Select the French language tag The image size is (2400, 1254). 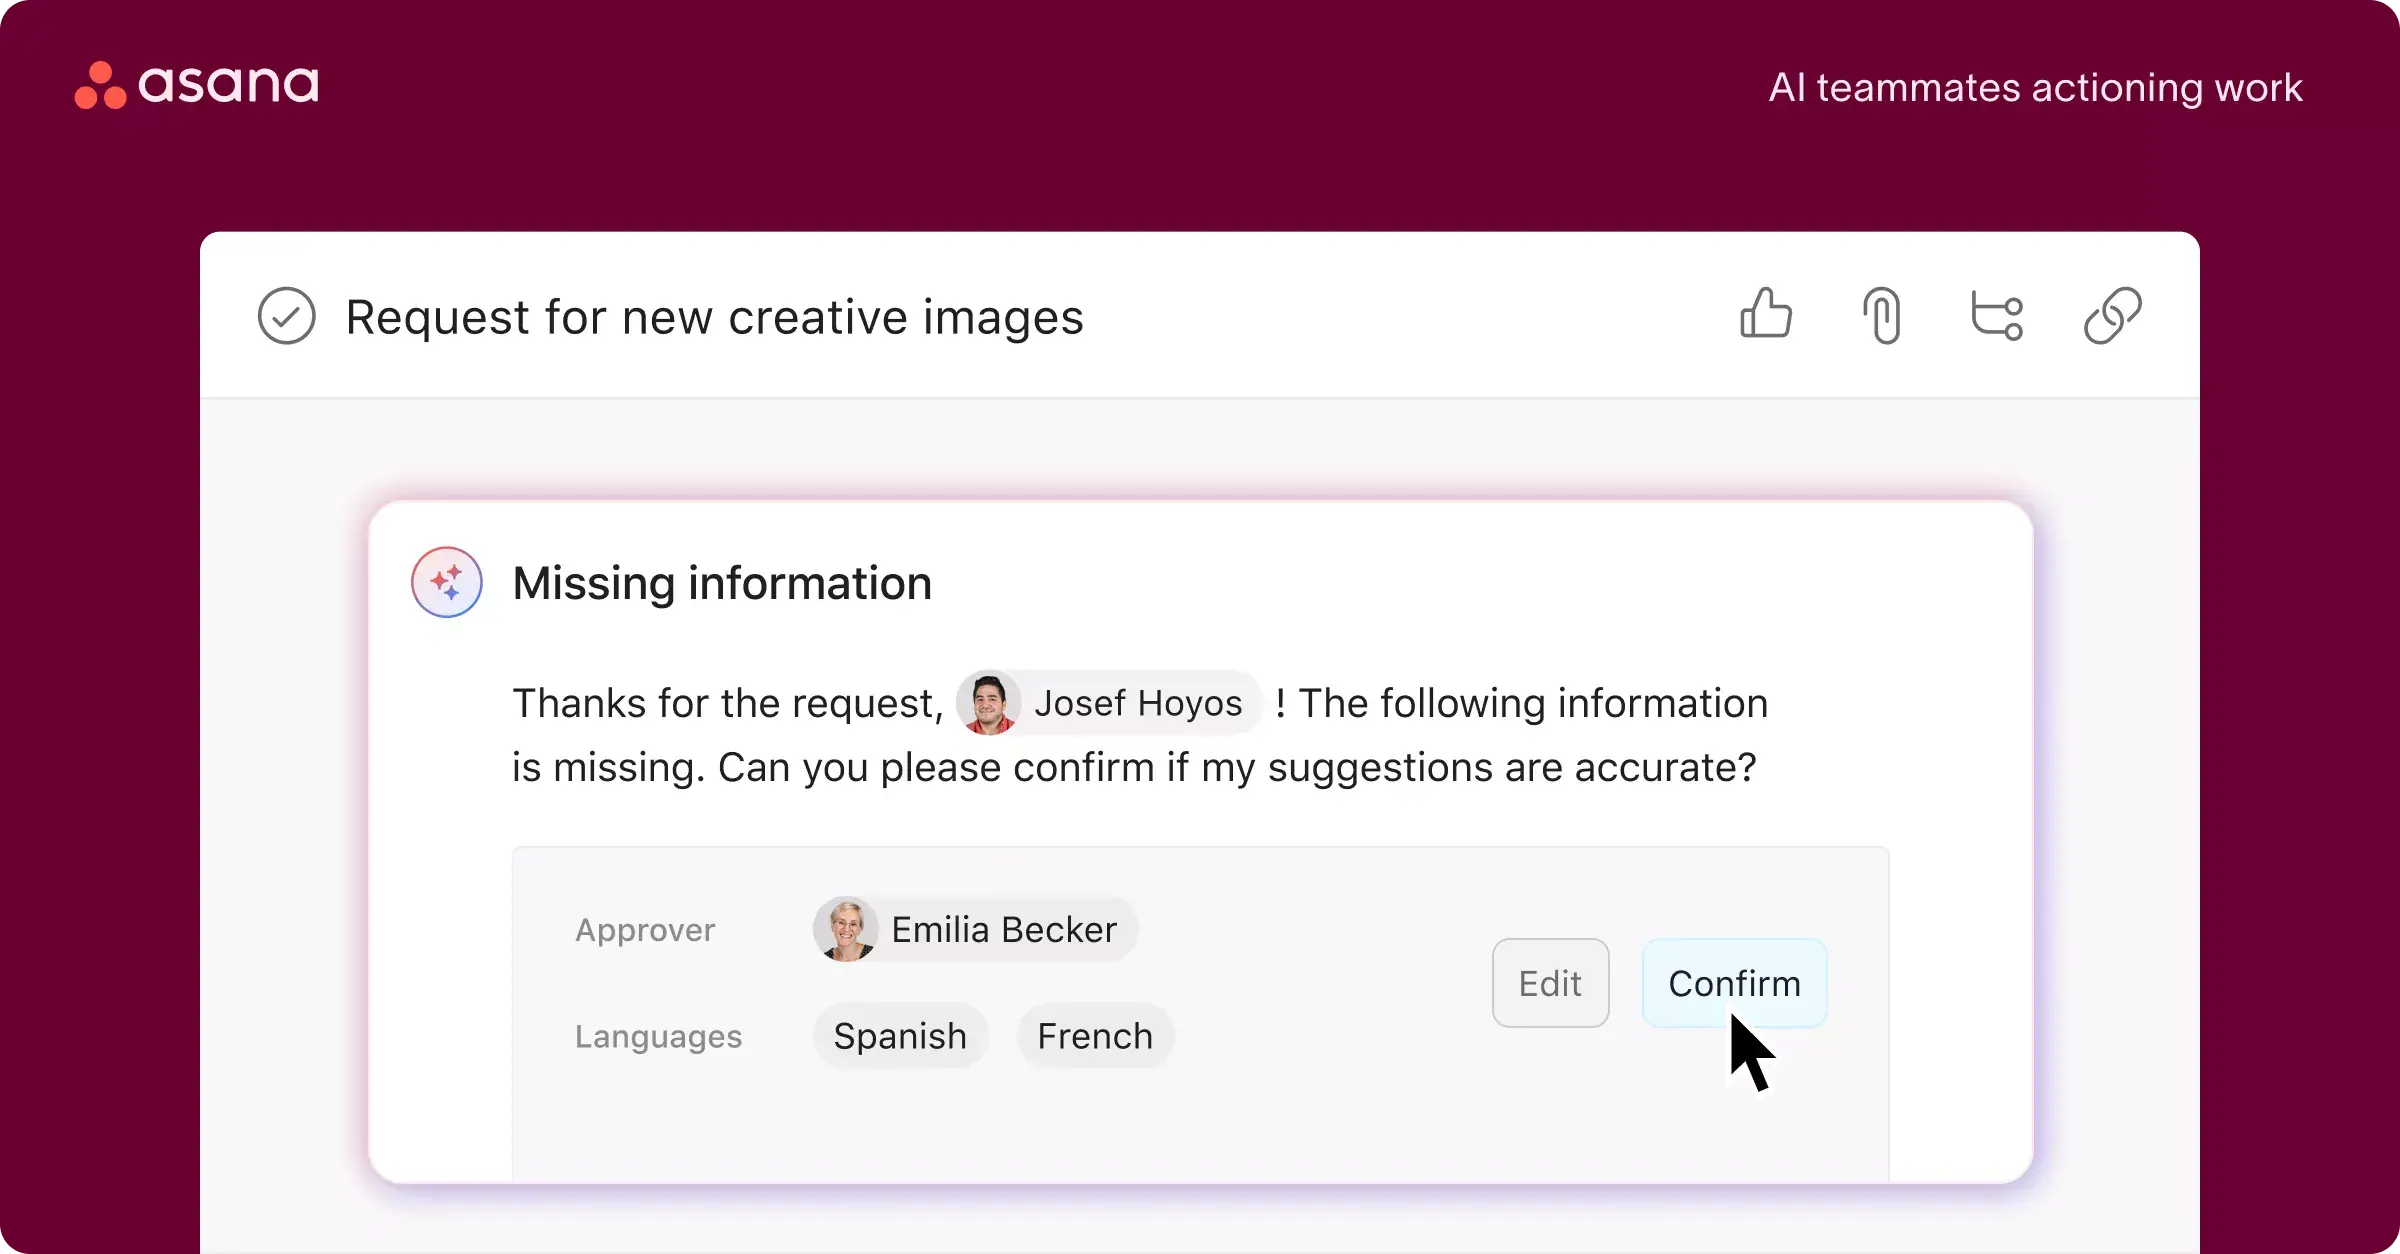(1095, 1035)
